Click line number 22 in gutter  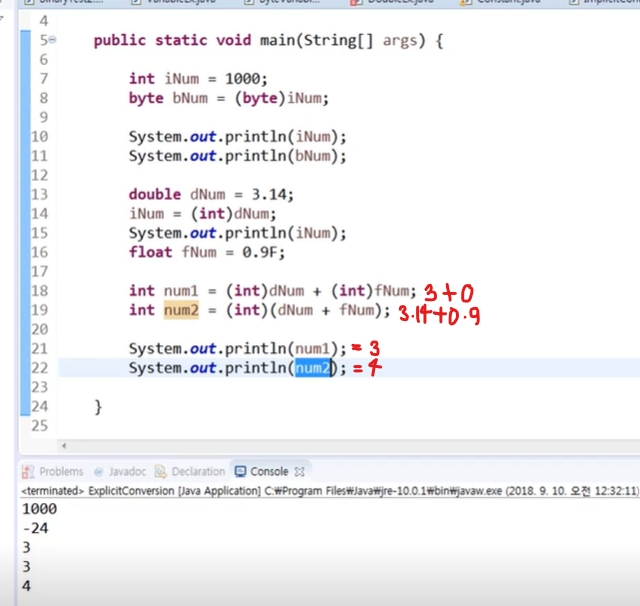pyautogui.click(x=40, y=368)
